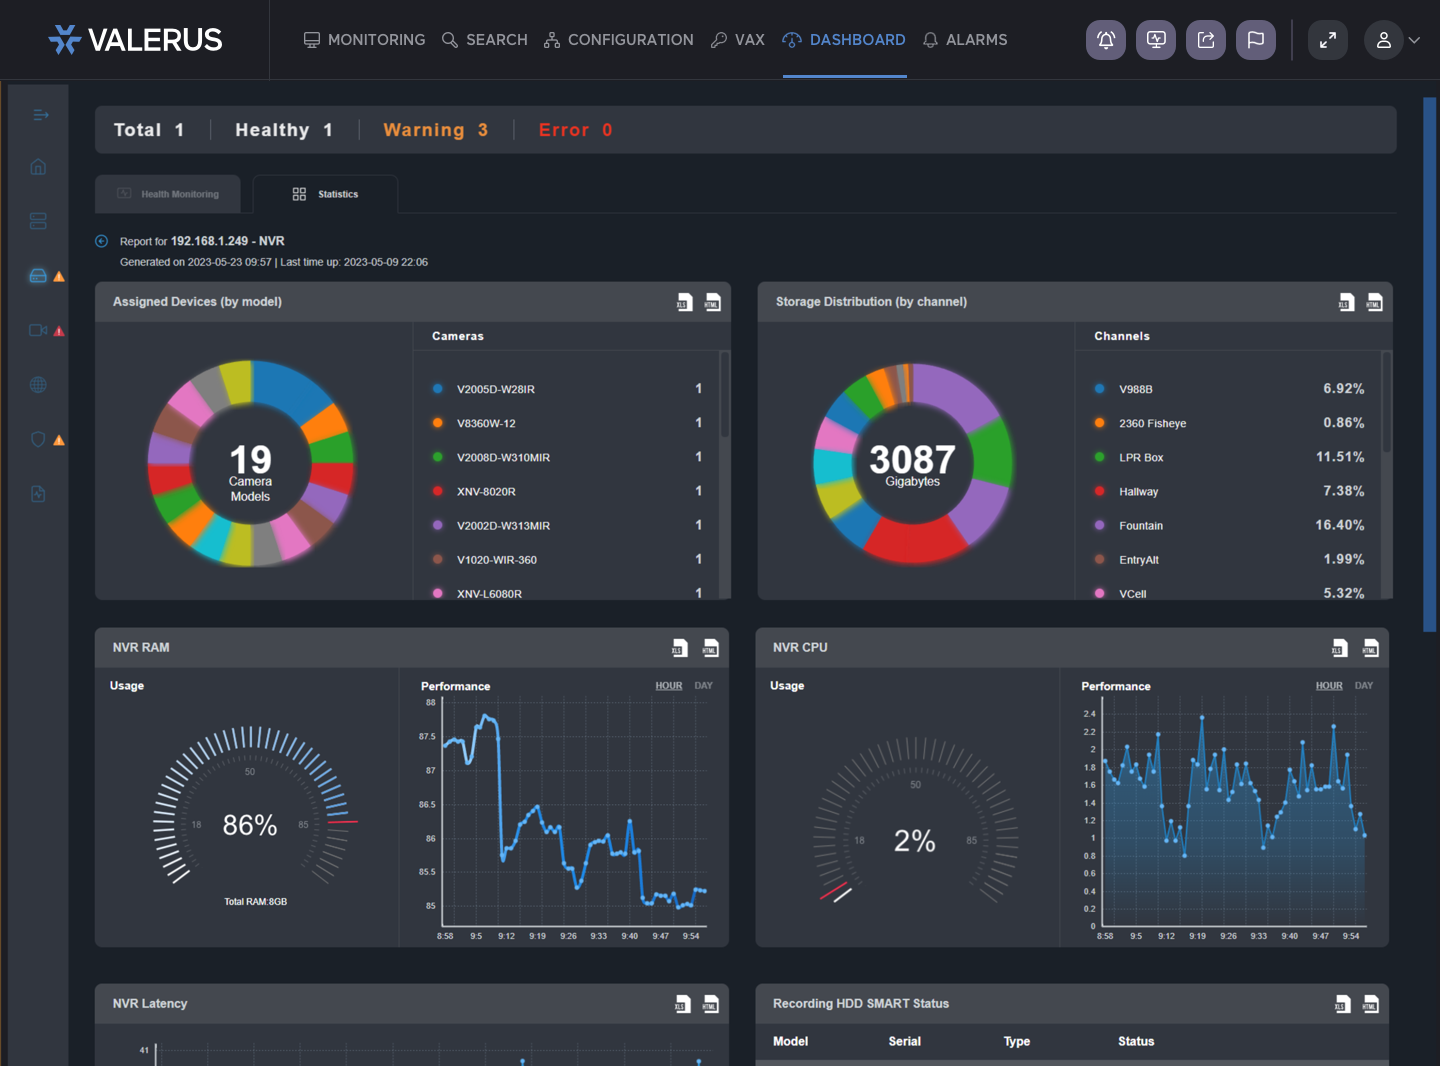This screenshot has height=1066, width=1440.
Task: Select the NVR storage icon with warning badge
Action: pos(38,275)
